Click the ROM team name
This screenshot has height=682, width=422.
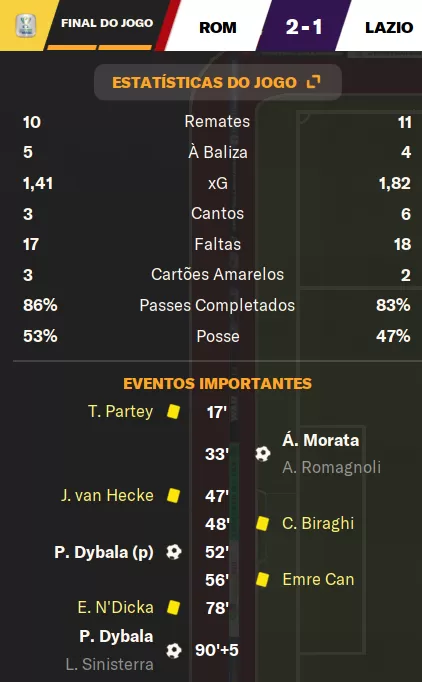pyautogui.click(x=218, y=27)
